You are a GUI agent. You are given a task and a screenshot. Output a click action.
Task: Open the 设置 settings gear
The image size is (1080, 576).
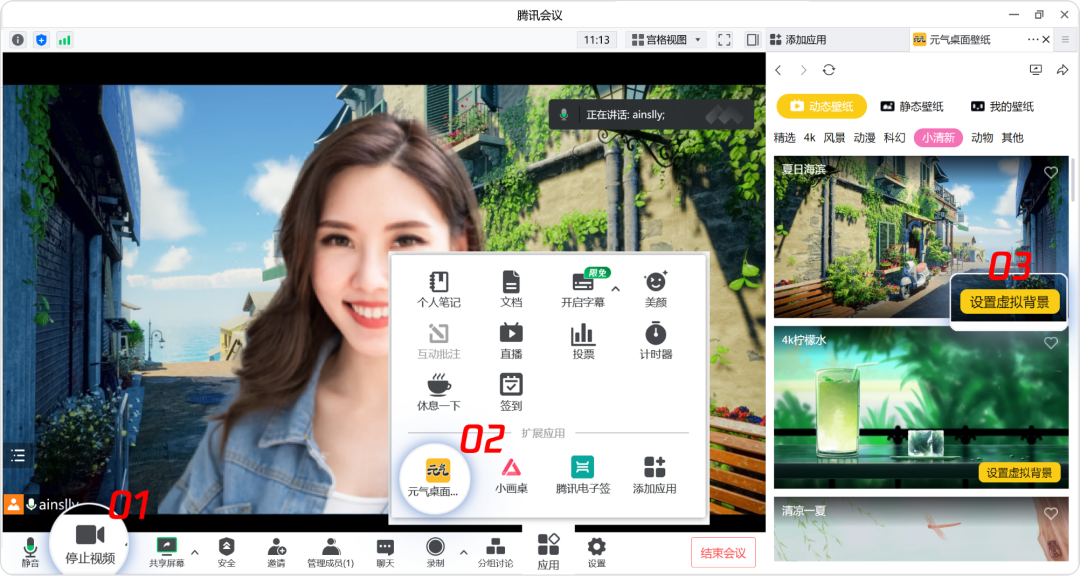click(x=596, y=553)
